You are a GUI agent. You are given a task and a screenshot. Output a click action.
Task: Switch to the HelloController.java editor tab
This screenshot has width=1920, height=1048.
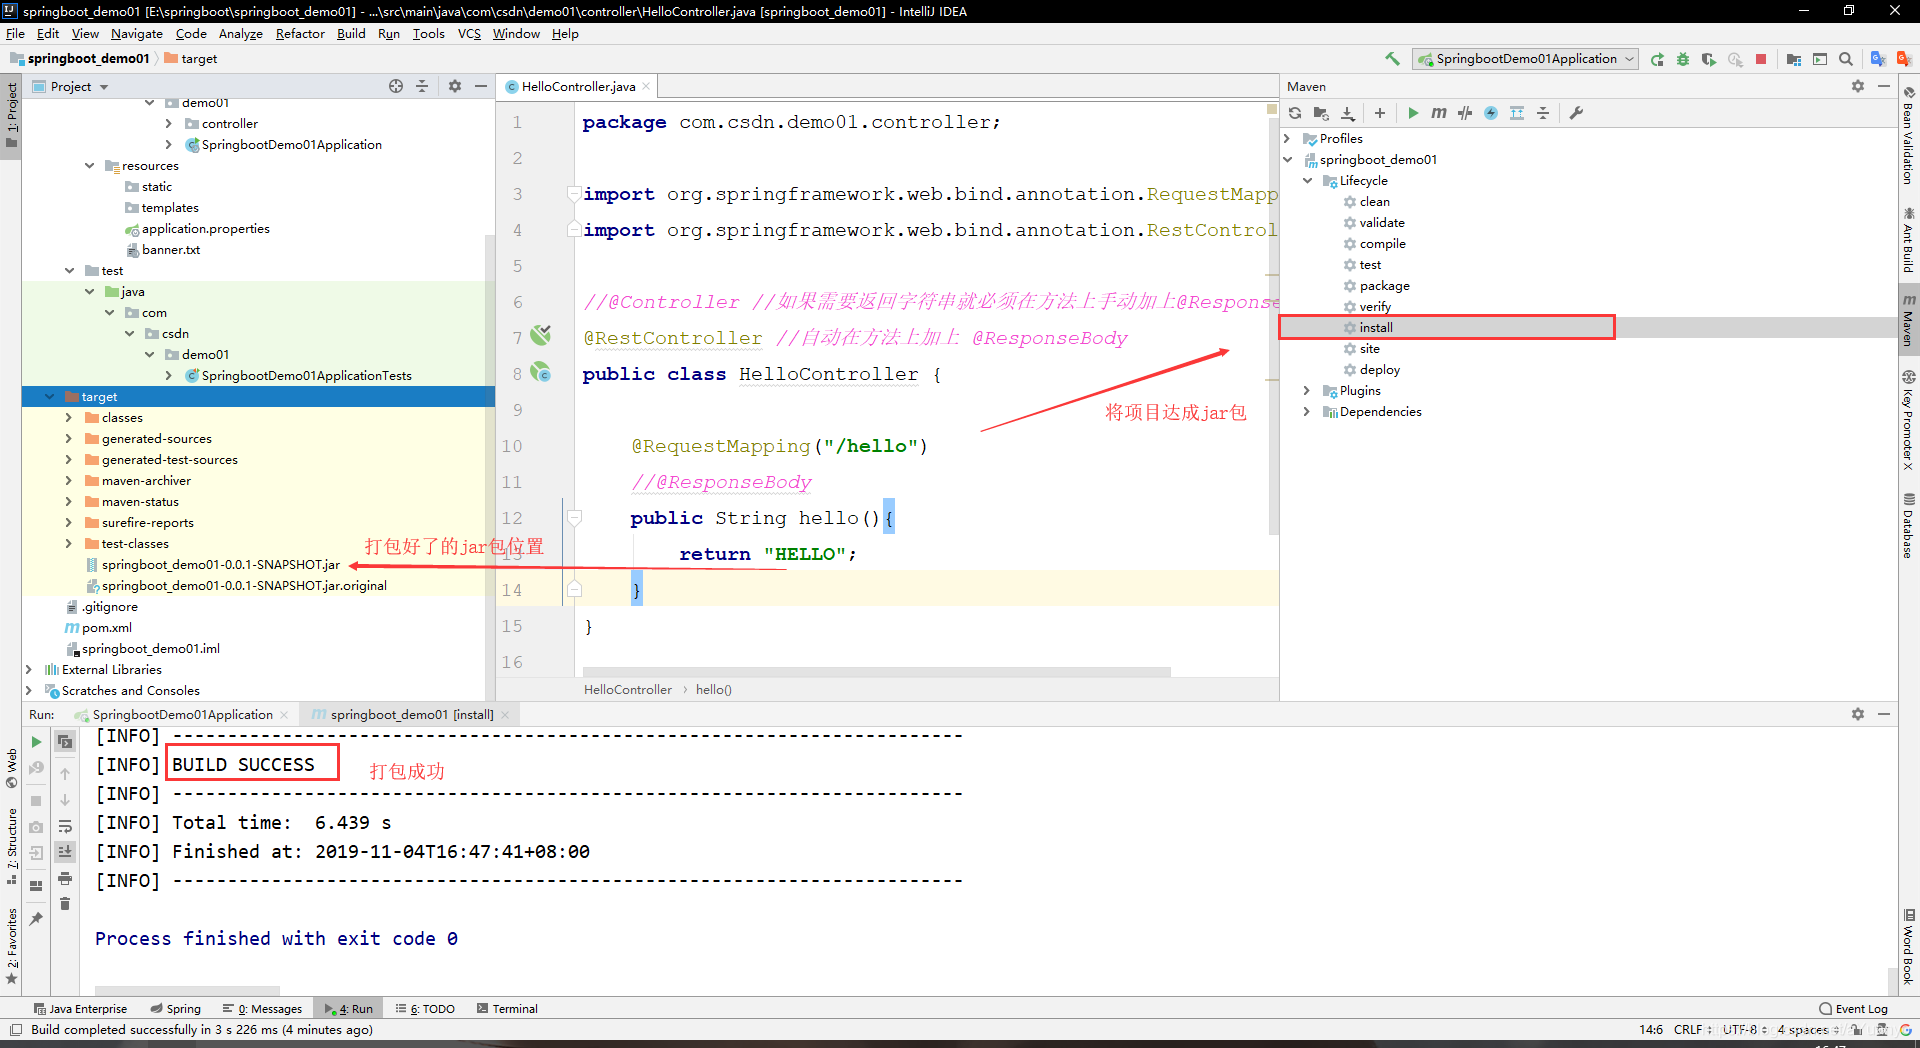click(577, 86)
